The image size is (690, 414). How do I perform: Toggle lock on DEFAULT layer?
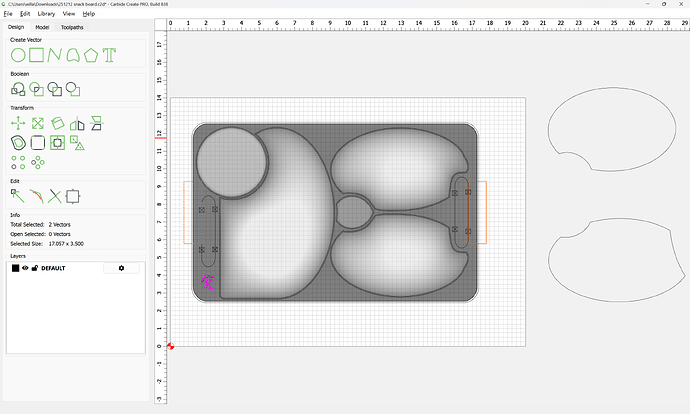(35, 268)
